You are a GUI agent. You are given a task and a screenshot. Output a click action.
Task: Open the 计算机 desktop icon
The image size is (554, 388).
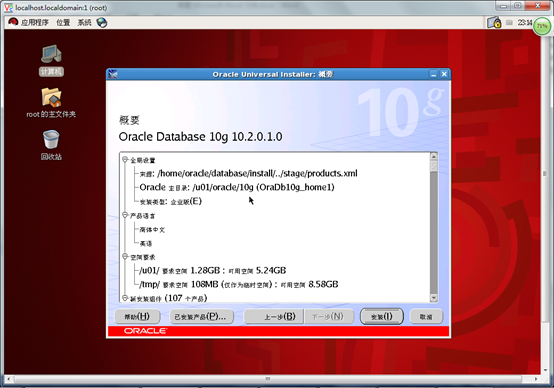[51, 60]
